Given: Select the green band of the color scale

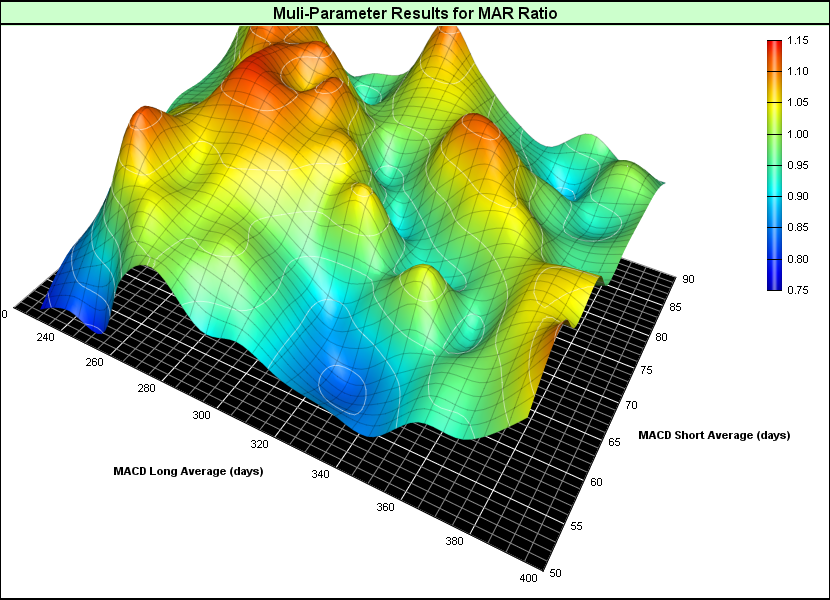Looking at the screenshot, I should [774, 150].
